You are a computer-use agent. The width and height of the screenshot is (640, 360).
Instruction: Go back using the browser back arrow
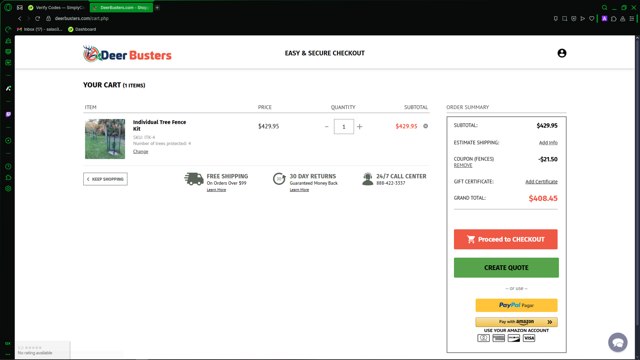click(20, 18)
